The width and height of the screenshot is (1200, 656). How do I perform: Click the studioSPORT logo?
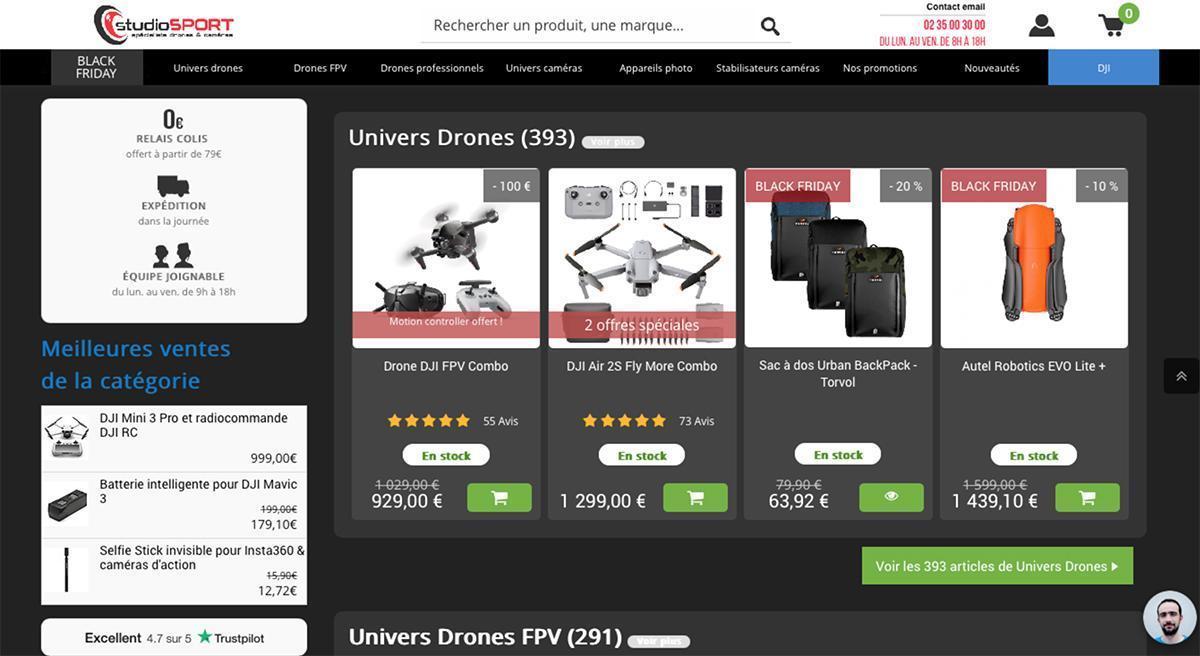coord(164,24)
